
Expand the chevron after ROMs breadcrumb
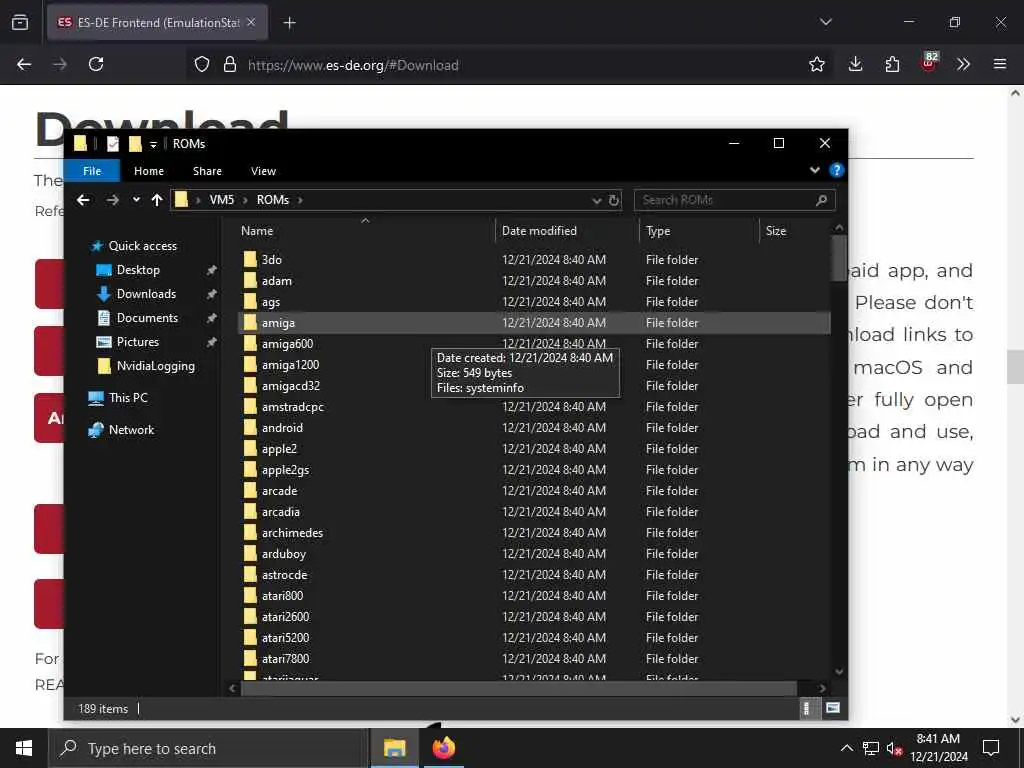point(300,200)
